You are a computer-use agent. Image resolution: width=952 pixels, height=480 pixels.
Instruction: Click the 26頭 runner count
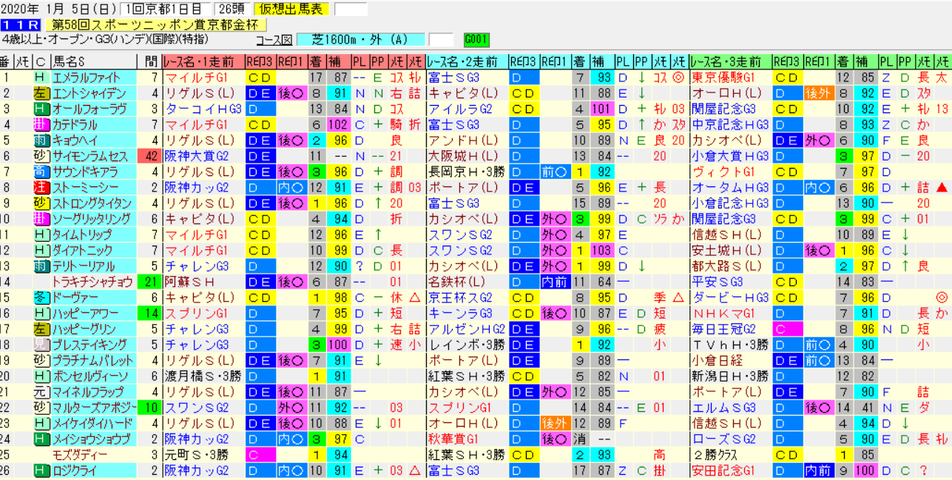point(230,9)
